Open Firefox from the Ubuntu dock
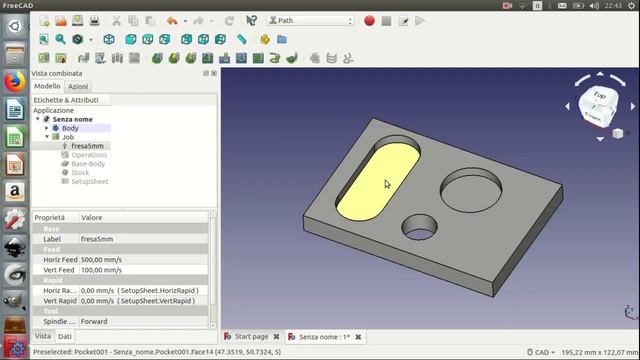 (x=15, y=82)
